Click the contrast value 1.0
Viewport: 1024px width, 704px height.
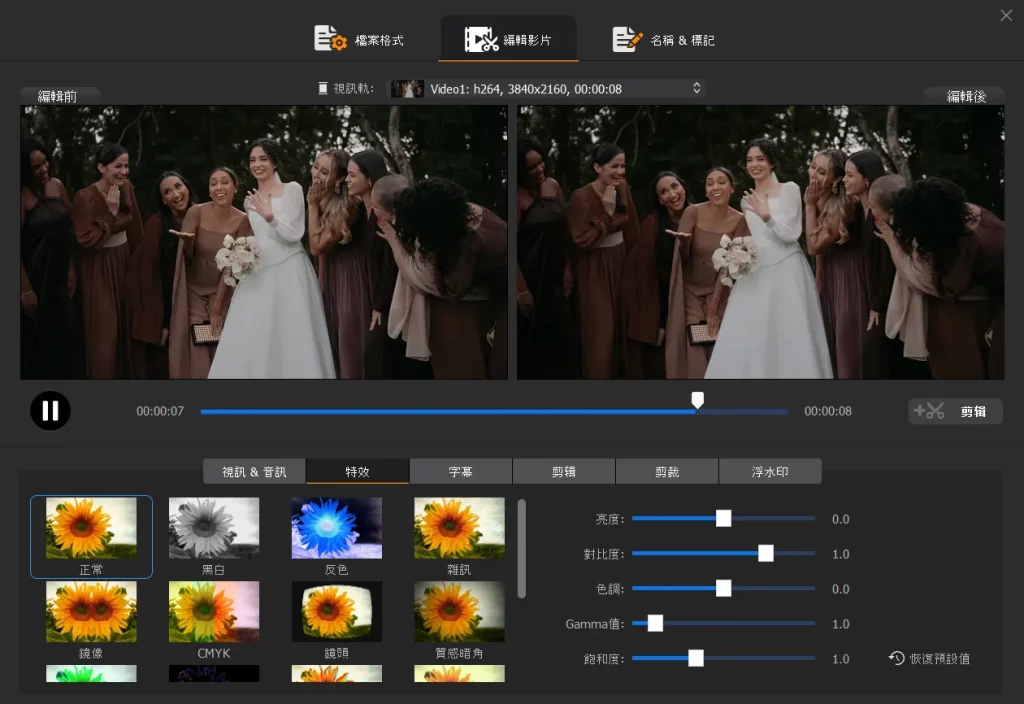(x=840, y=554)
